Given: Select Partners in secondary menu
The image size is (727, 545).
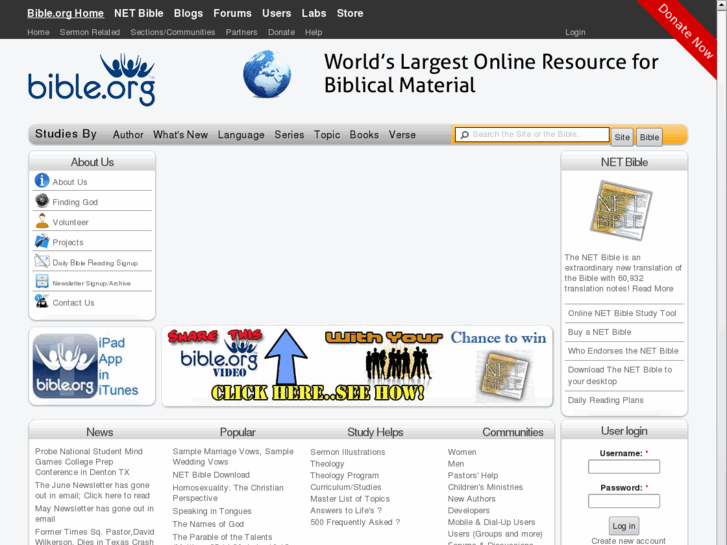Looking at the screenshot, I should tap(241, 32).
